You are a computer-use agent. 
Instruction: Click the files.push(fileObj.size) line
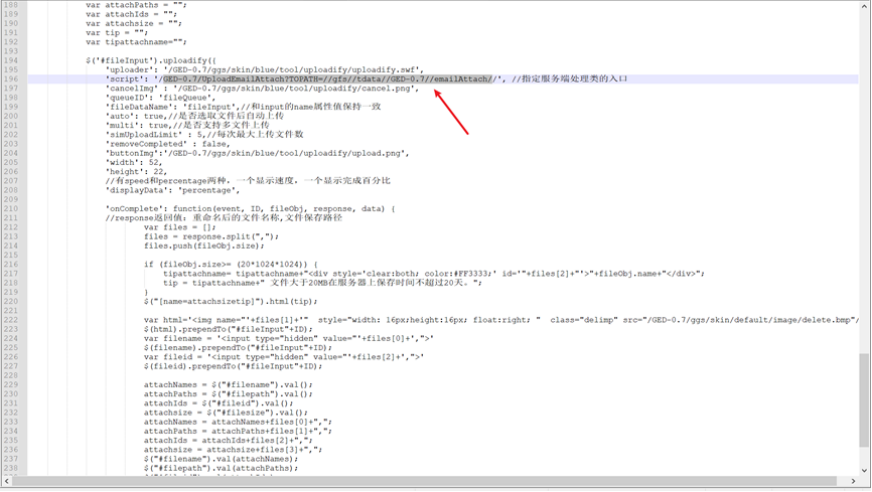click(x=204, y=246)
